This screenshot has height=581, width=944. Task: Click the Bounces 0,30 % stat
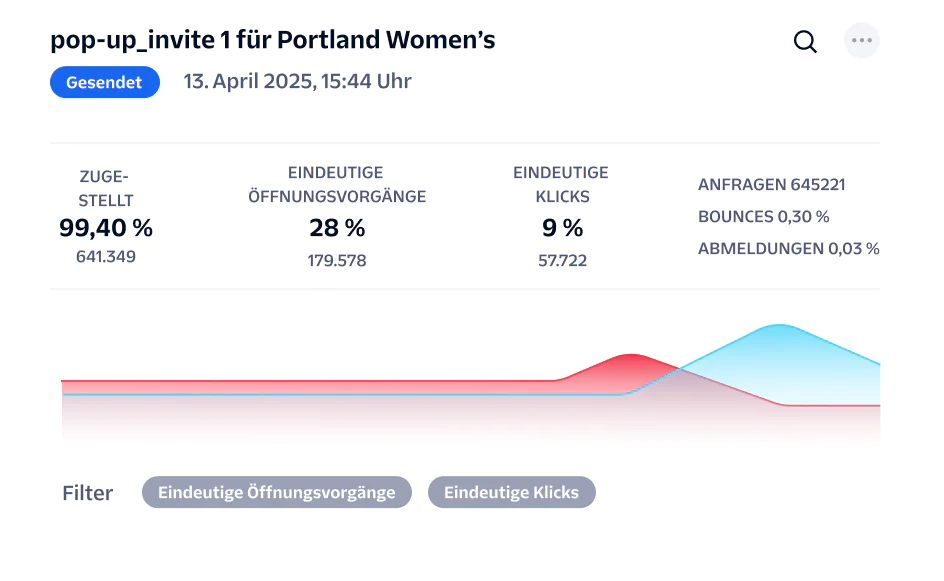[763, 216]
